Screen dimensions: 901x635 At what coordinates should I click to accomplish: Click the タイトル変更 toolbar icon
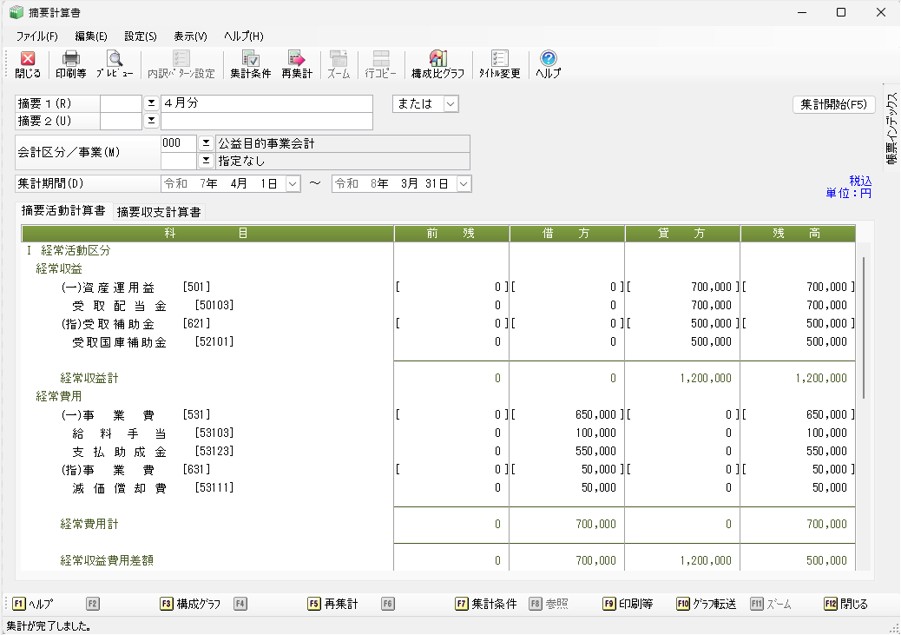500,64
